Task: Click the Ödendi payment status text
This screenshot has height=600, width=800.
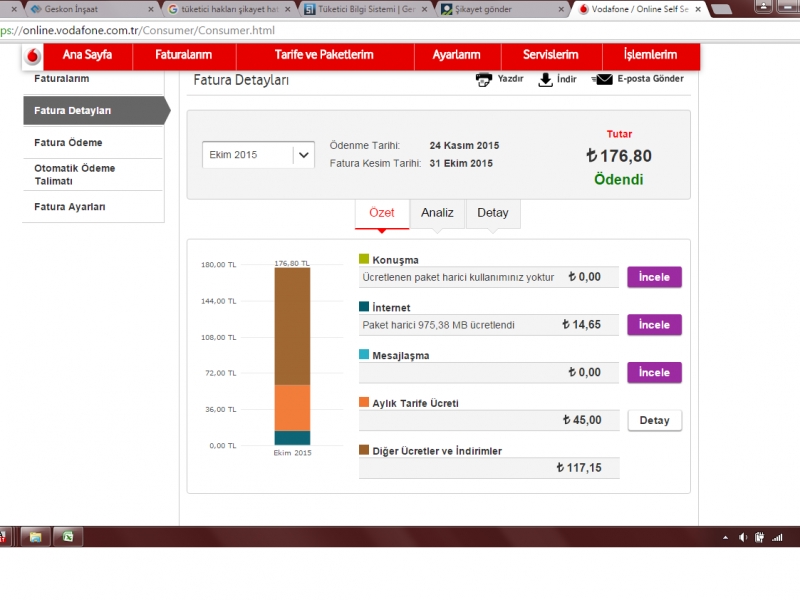Action: point(619,180)
